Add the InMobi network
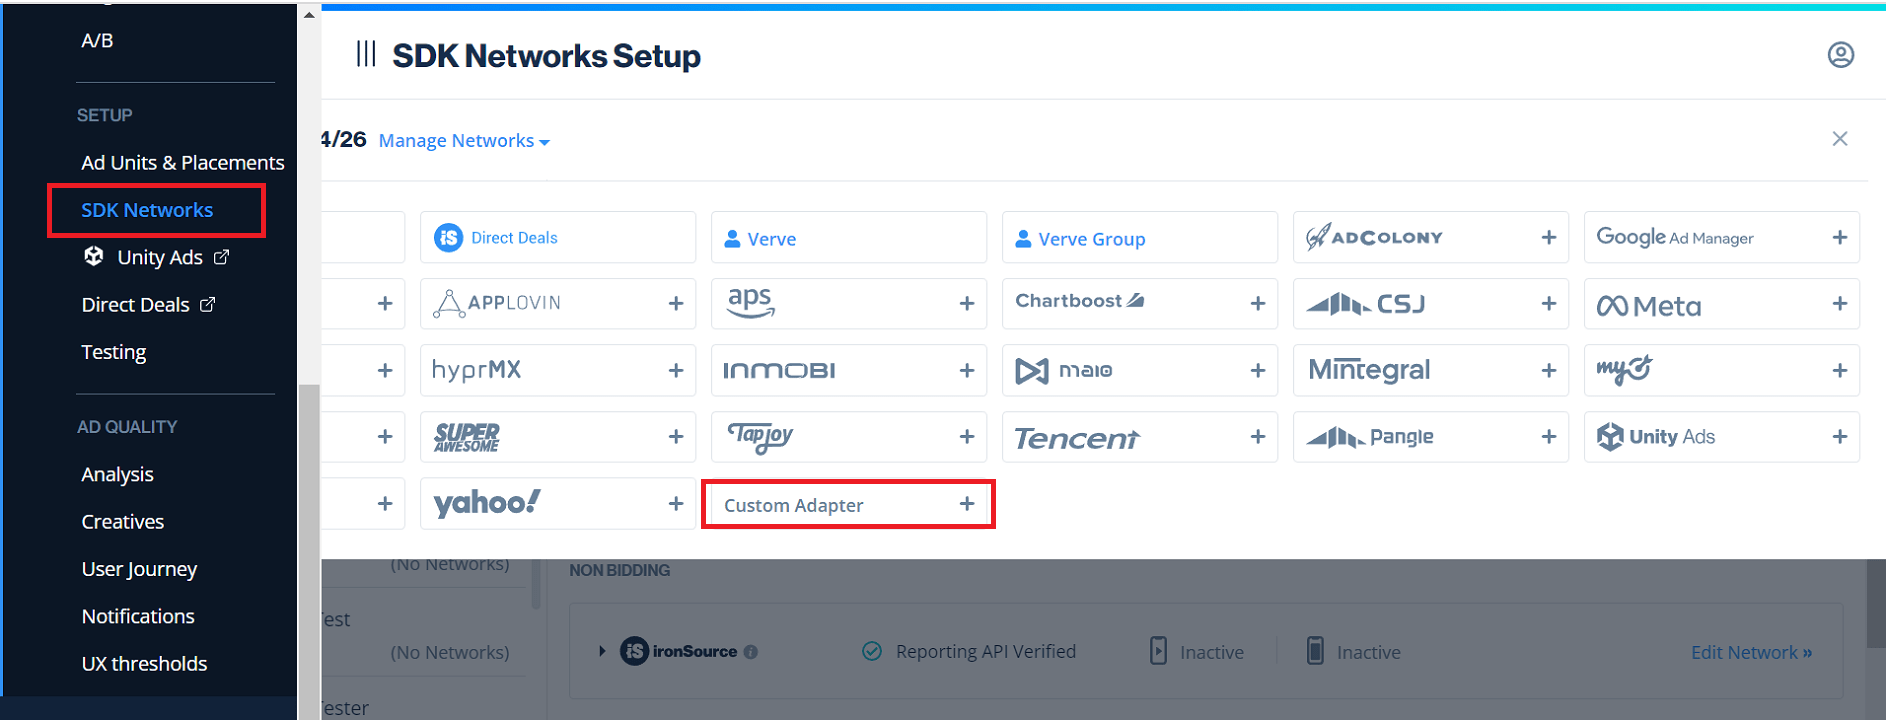This screenshot has width=1886, height=720. (966, 370)
